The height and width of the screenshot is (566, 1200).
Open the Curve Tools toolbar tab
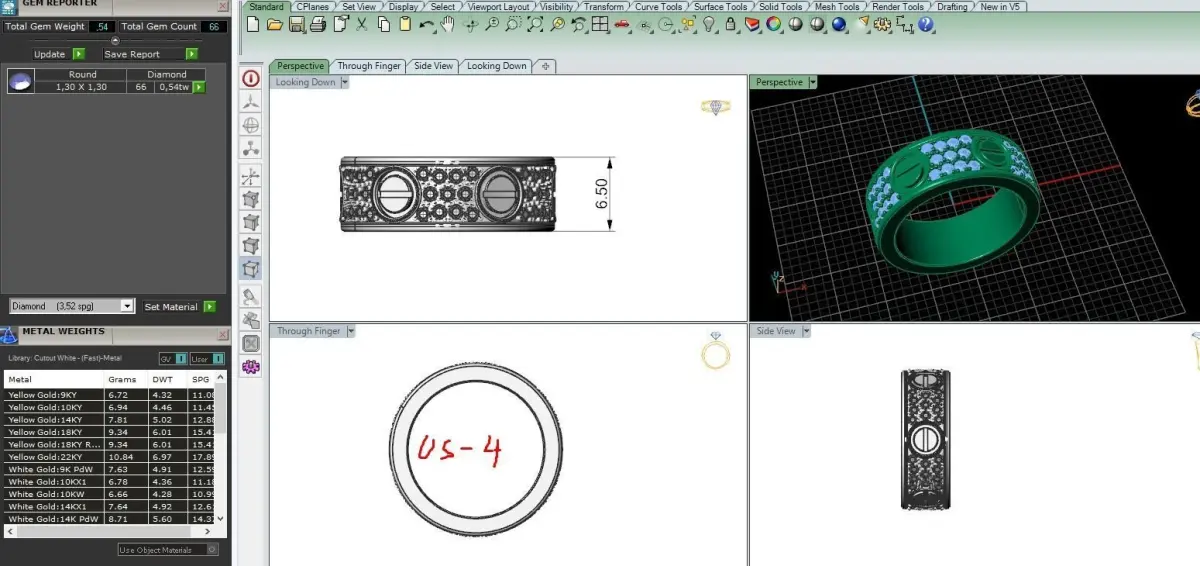pos(658,6)
